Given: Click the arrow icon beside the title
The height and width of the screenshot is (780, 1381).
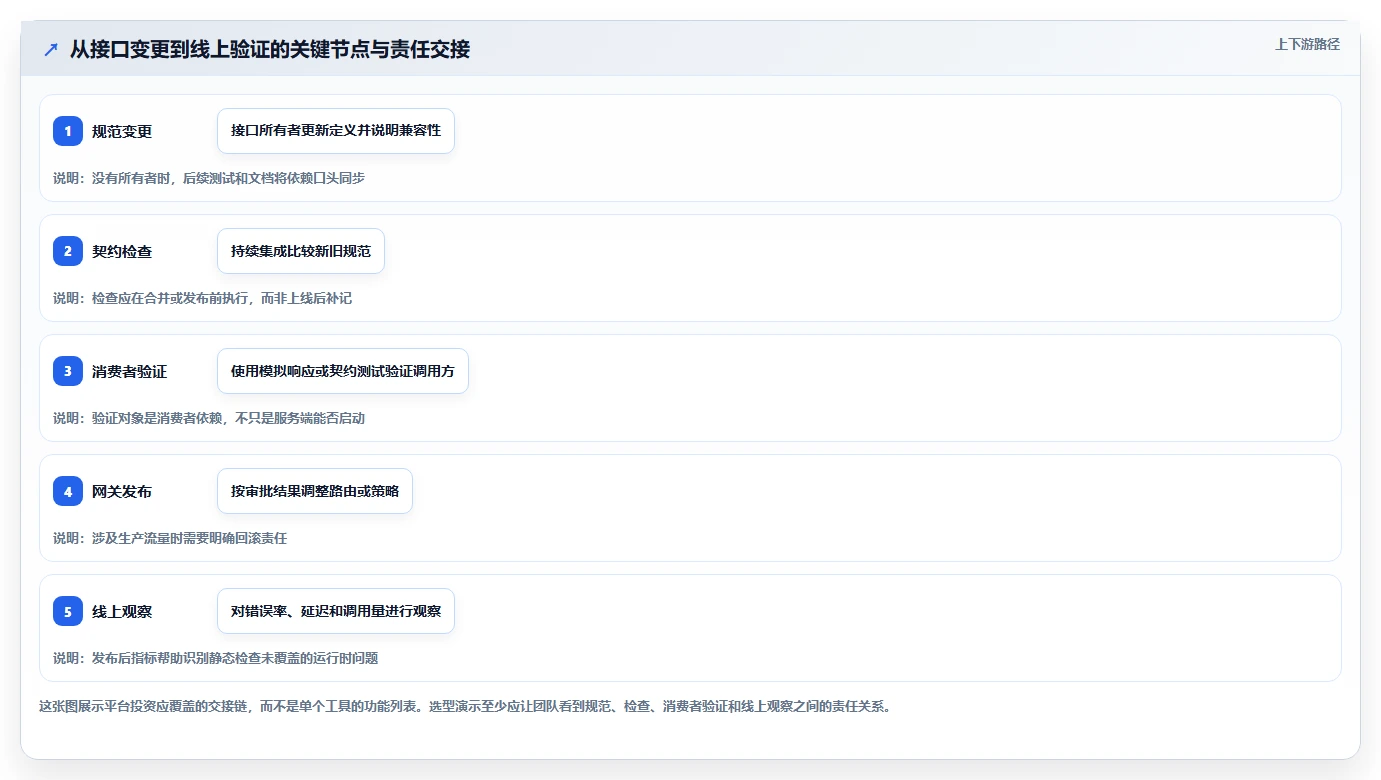Looking at the screenshot, I should tap(51, 49).
